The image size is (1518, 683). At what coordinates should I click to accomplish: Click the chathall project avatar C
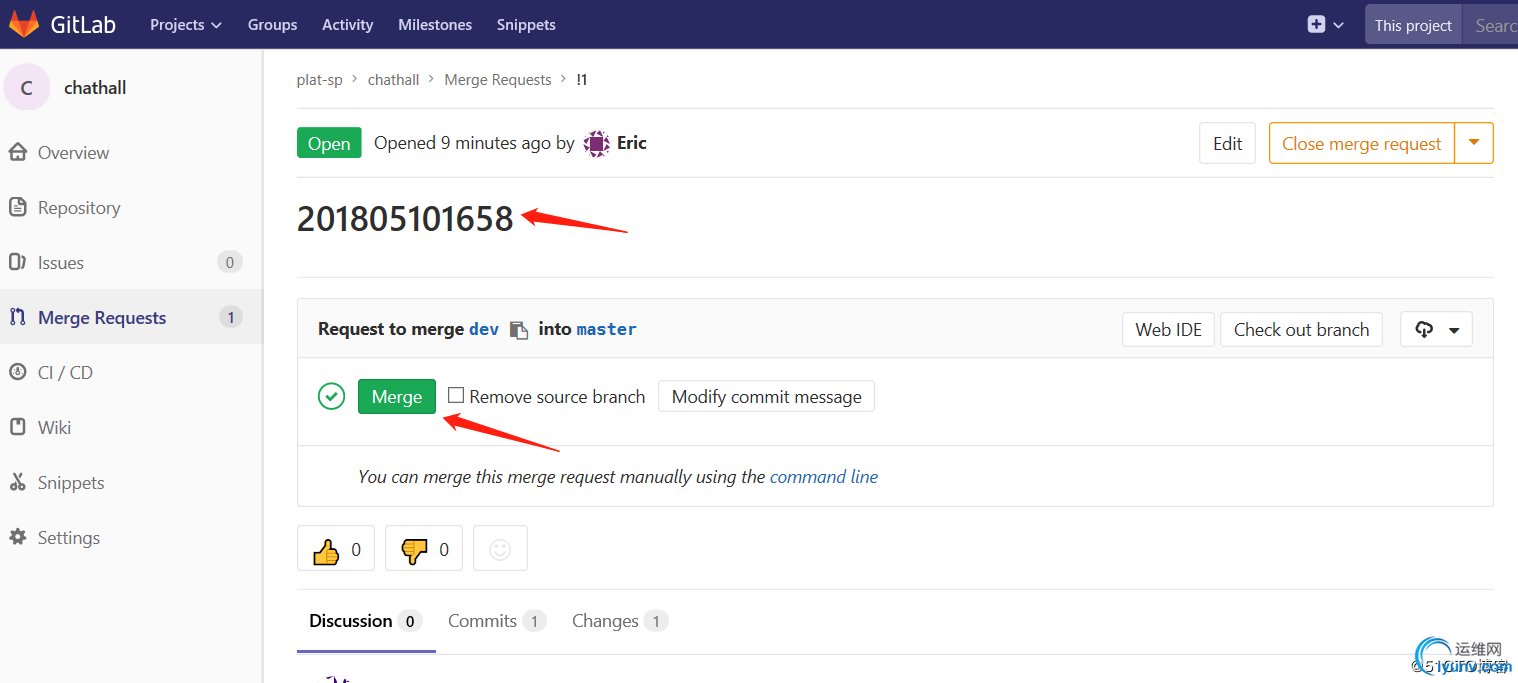point(27,88)
